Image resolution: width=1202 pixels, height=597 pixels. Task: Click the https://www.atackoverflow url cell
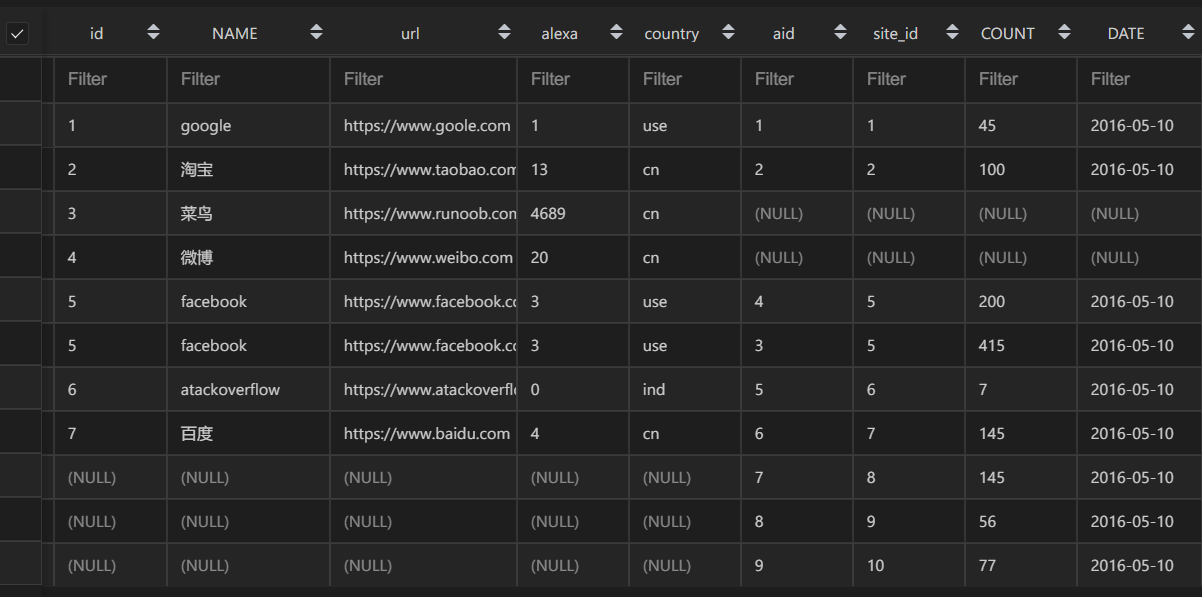[x=423, y=390]
